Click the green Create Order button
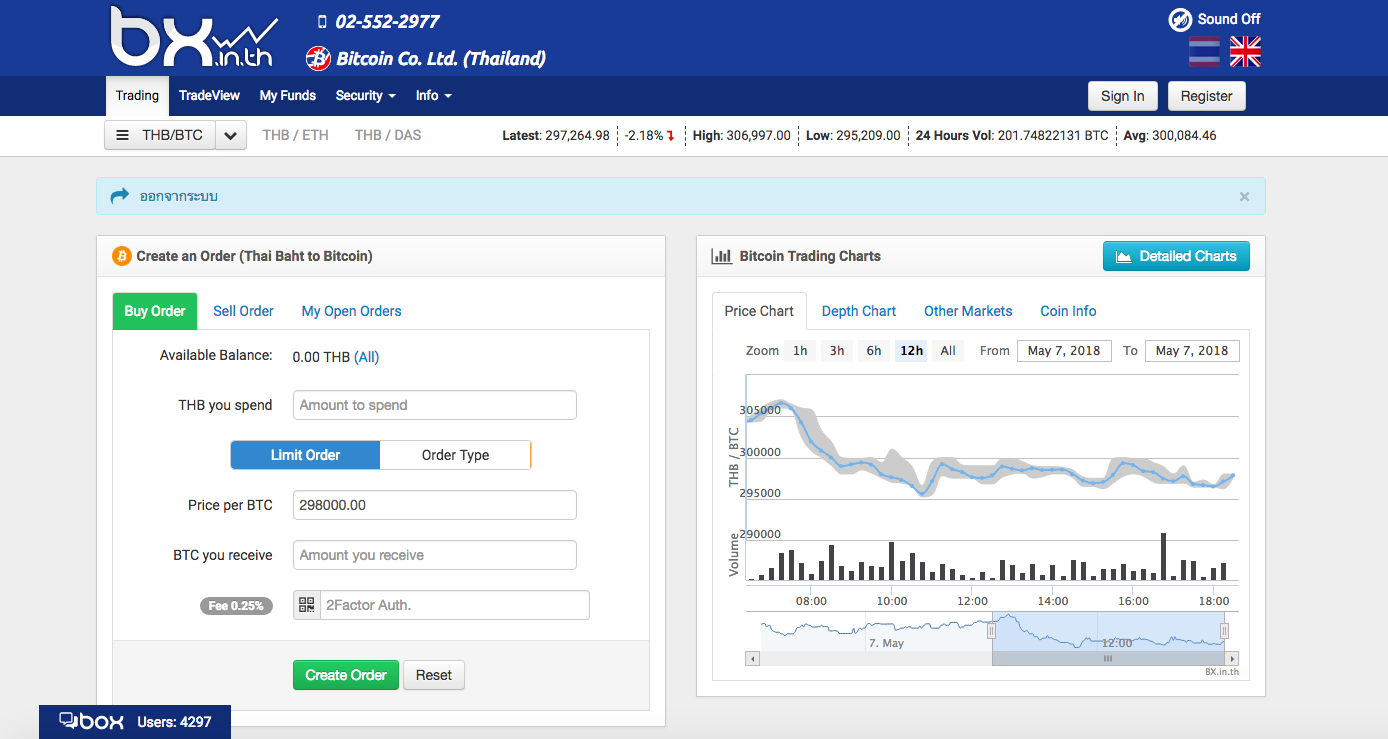The image size is (1388, 739). click(x=346, y=675)
